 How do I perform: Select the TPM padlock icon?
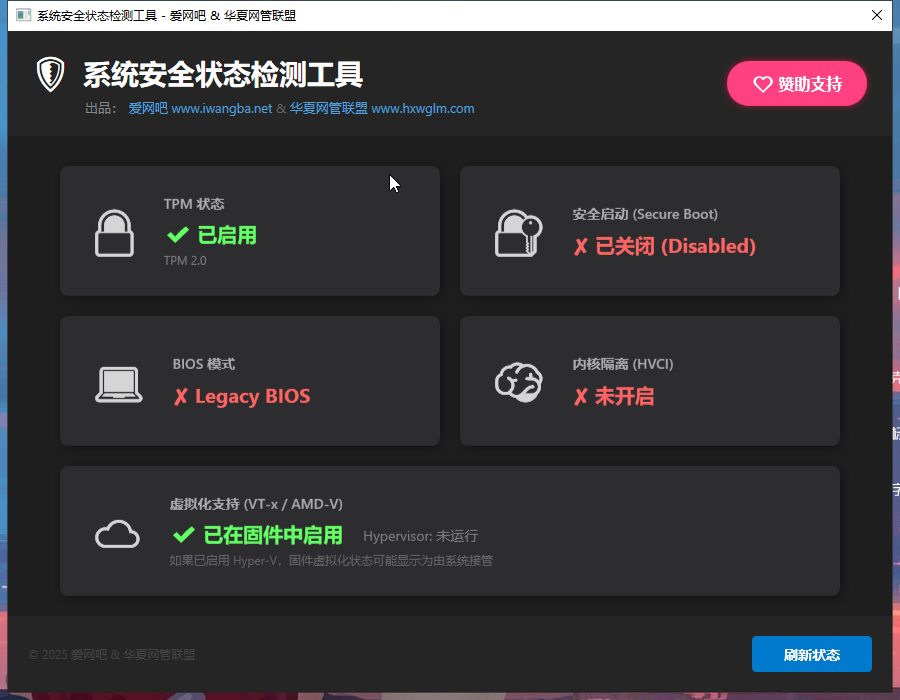[117, 231]
